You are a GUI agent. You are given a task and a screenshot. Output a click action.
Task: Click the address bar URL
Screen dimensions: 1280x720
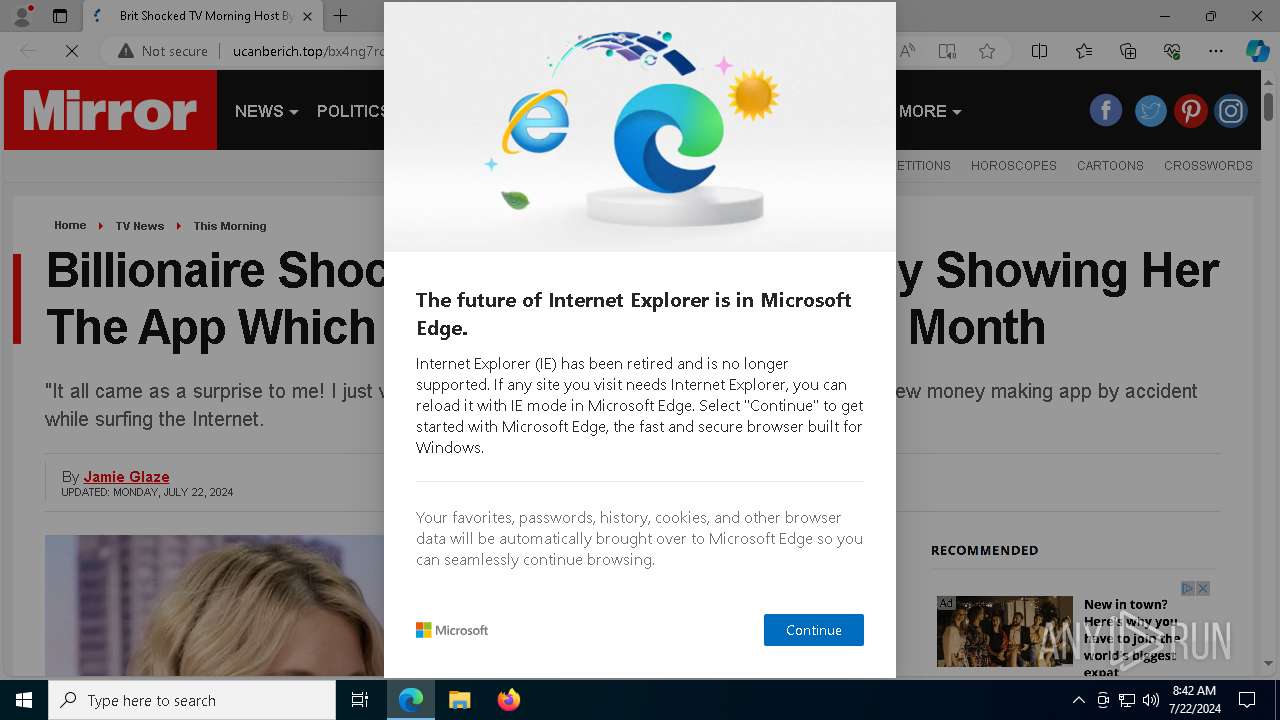(x=307, y=51)
